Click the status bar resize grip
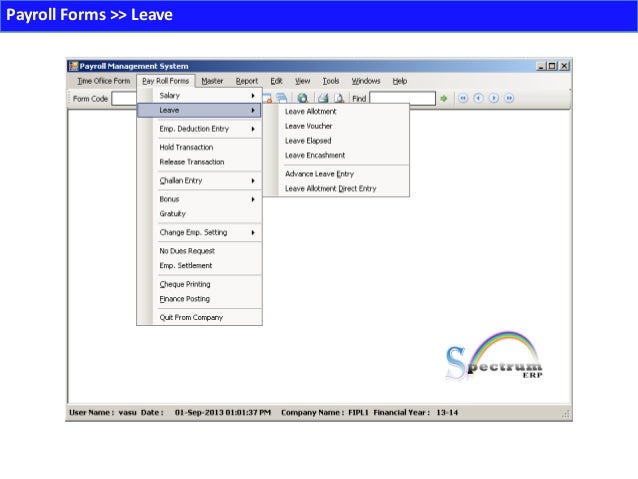The image size is (638, 479). pos(566,414)
